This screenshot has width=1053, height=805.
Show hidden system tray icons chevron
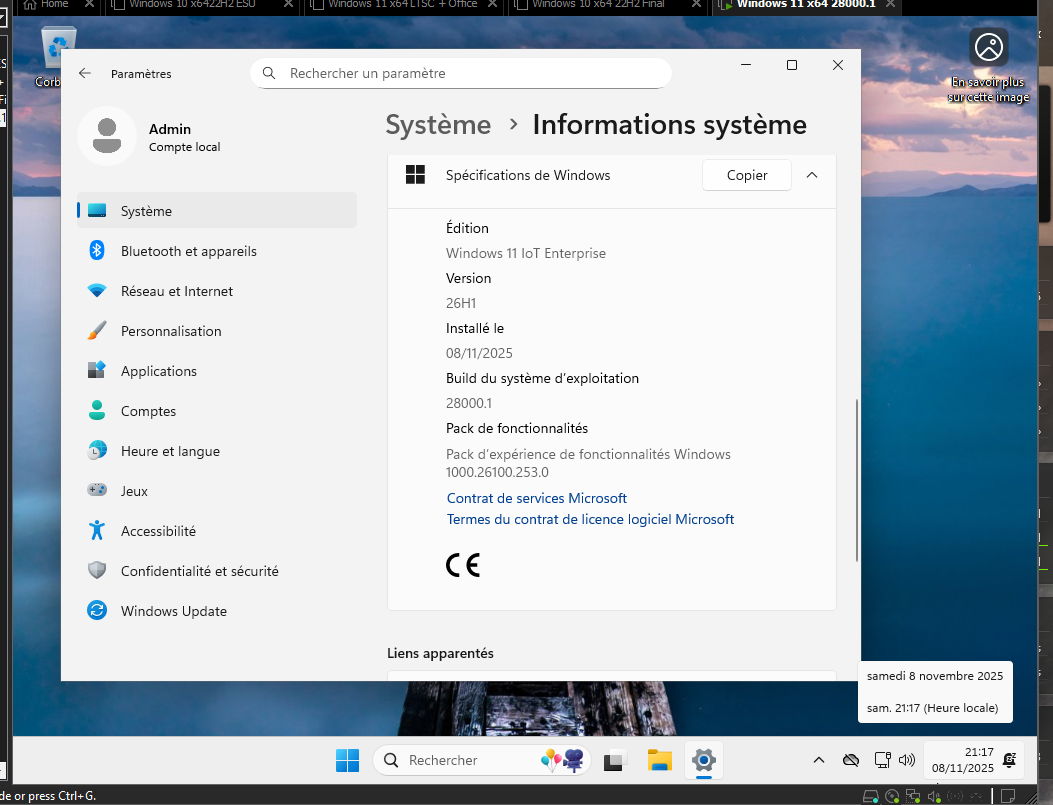click(818, 760)
